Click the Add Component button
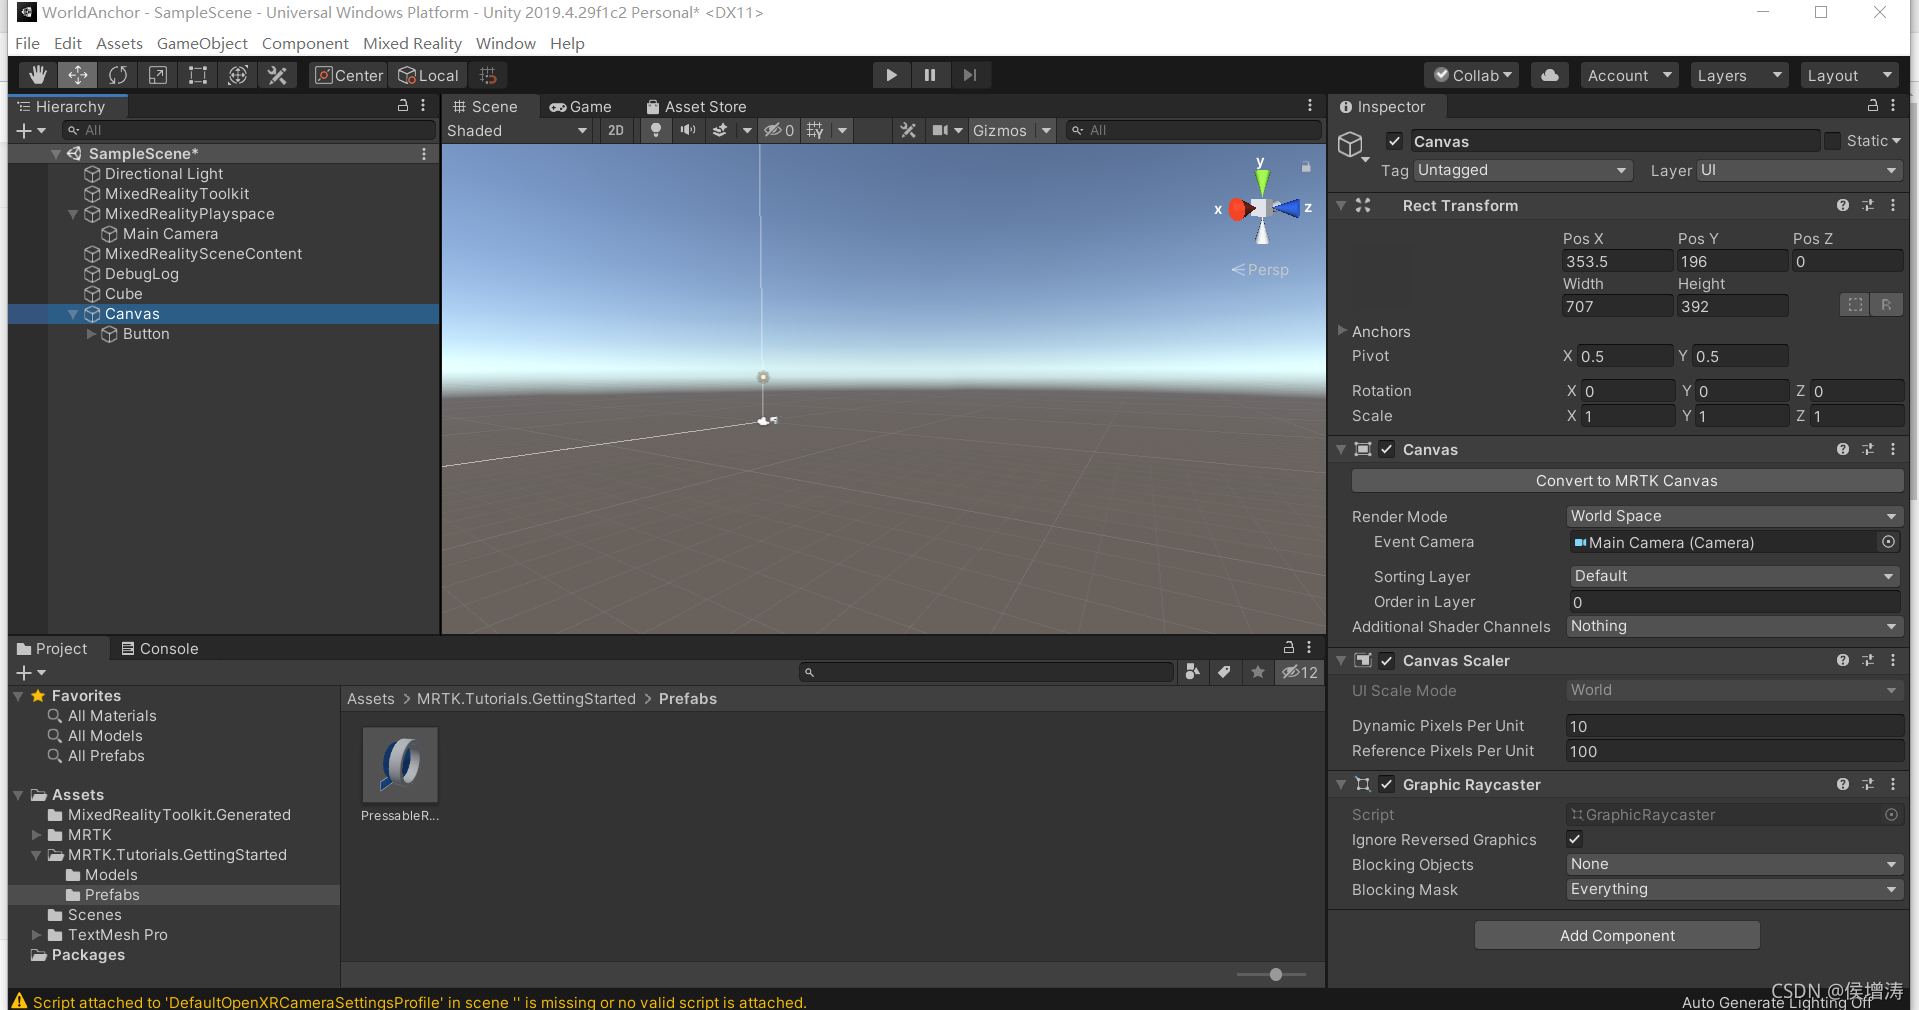This screenshot has height=1010, width=1919. click(x=1617, y=936)
